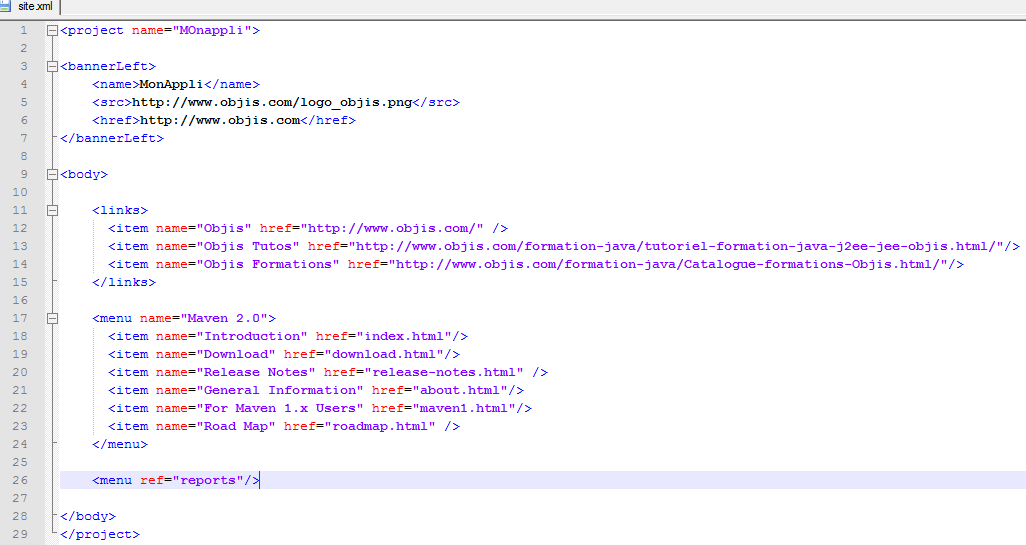Collapse the menu Maven 2.0 fold marker
This screenshot has height=545, width=1026.
pyautogui.click(x=52, y=318)
